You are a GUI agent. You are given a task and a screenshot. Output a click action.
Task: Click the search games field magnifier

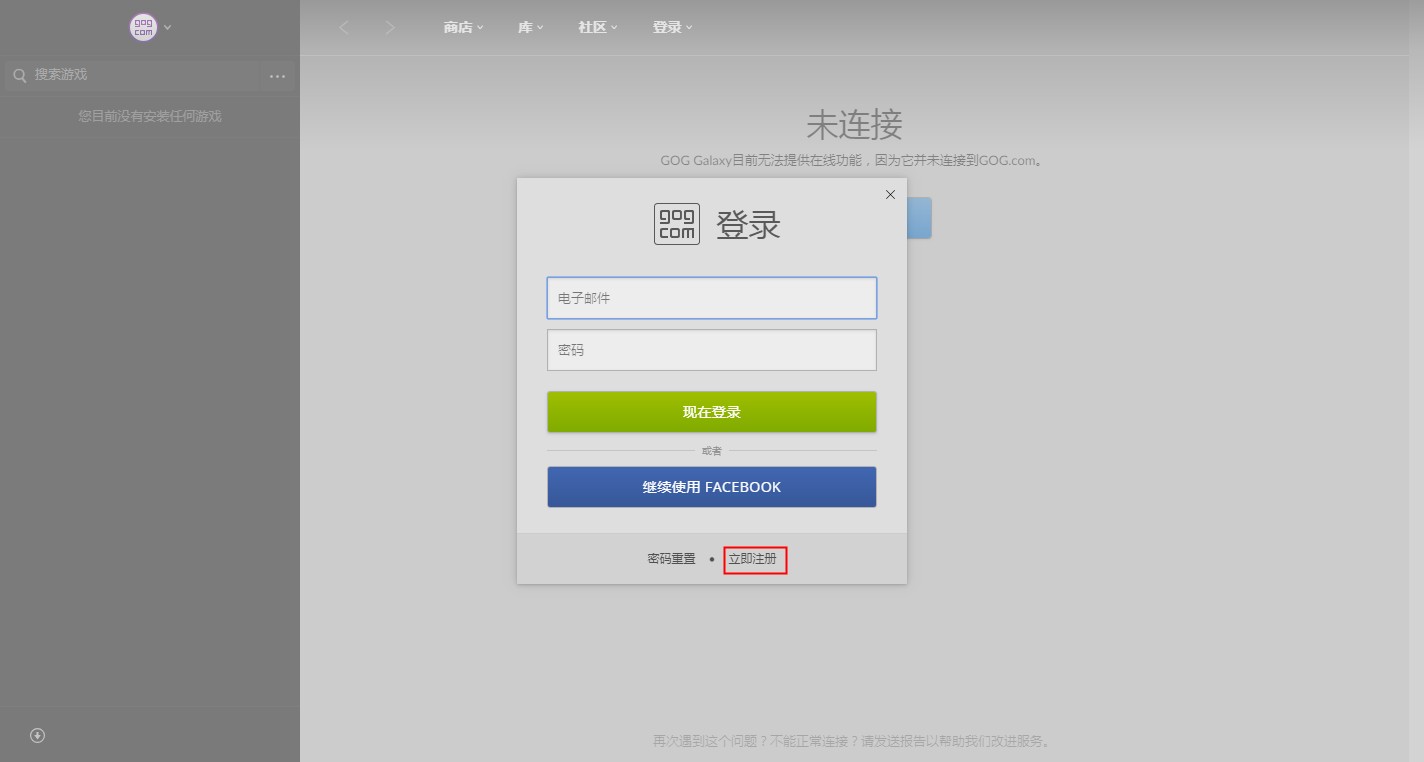tap(19, 75)
